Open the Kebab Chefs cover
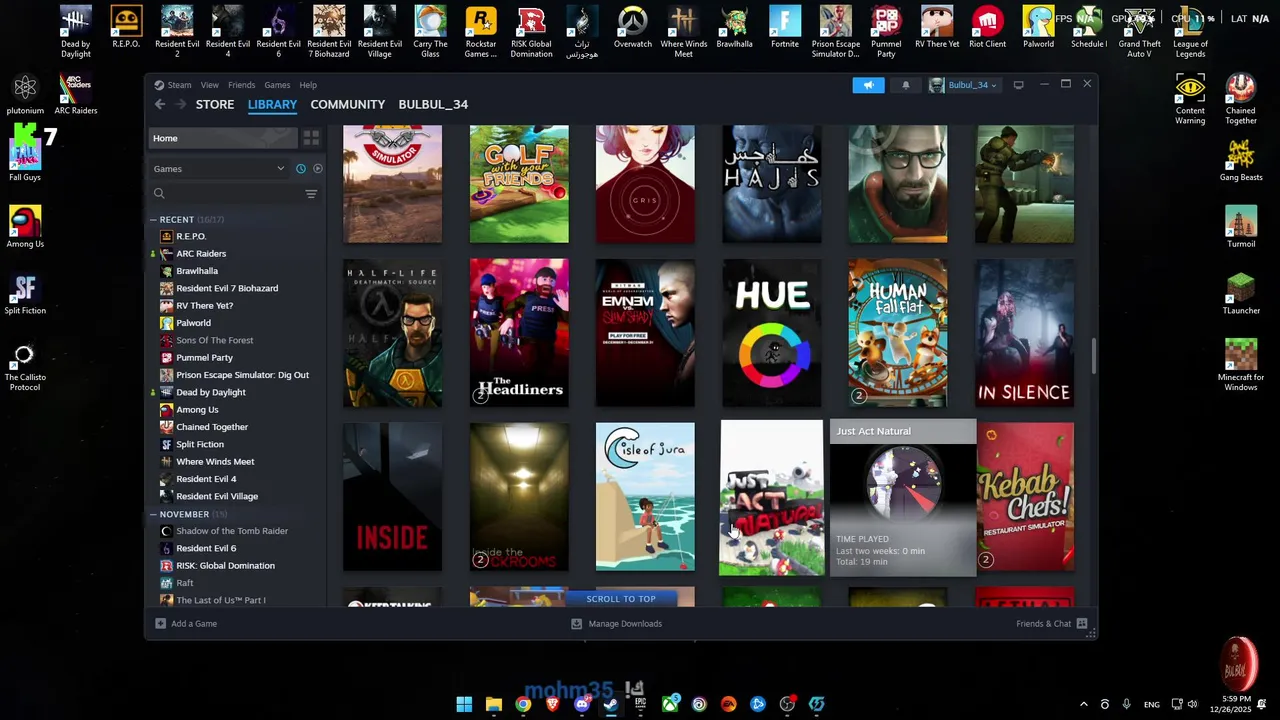This screenshot has width=1280, height=720. click(1025, 497)
